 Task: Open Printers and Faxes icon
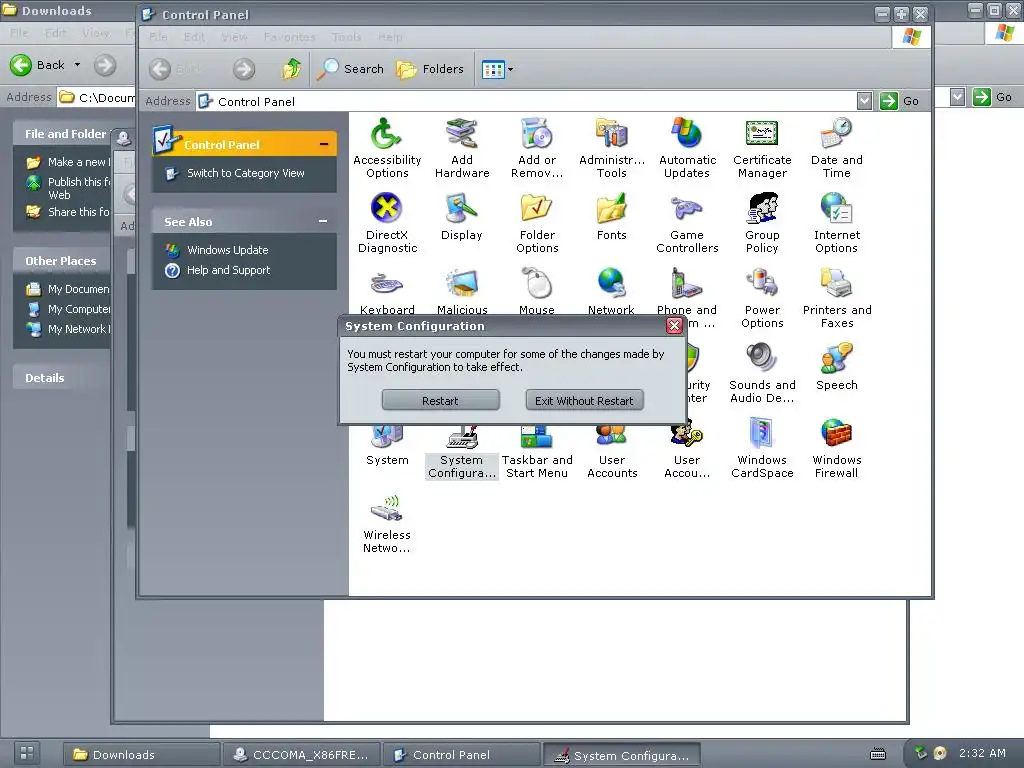pos(837,298)
